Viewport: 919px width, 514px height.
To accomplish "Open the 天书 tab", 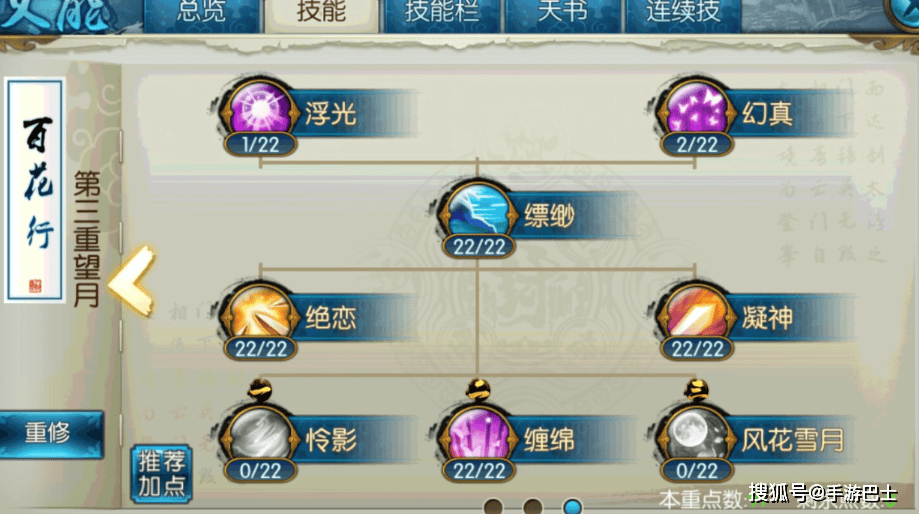I will click(x=563, y=13).
